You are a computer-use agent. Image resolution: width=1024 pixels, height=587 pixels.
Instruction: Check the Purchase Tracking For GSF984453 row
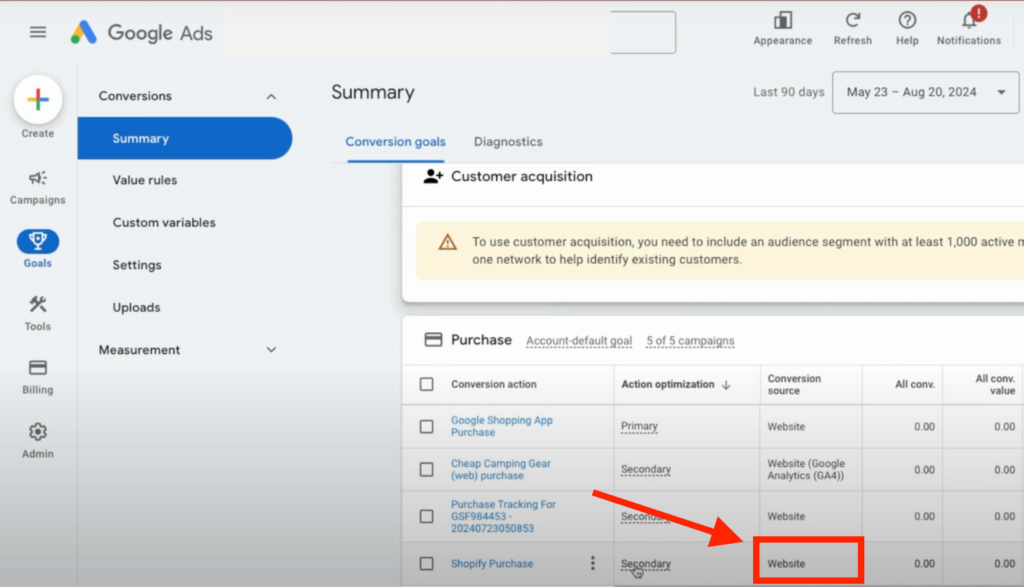click(426, 516)
